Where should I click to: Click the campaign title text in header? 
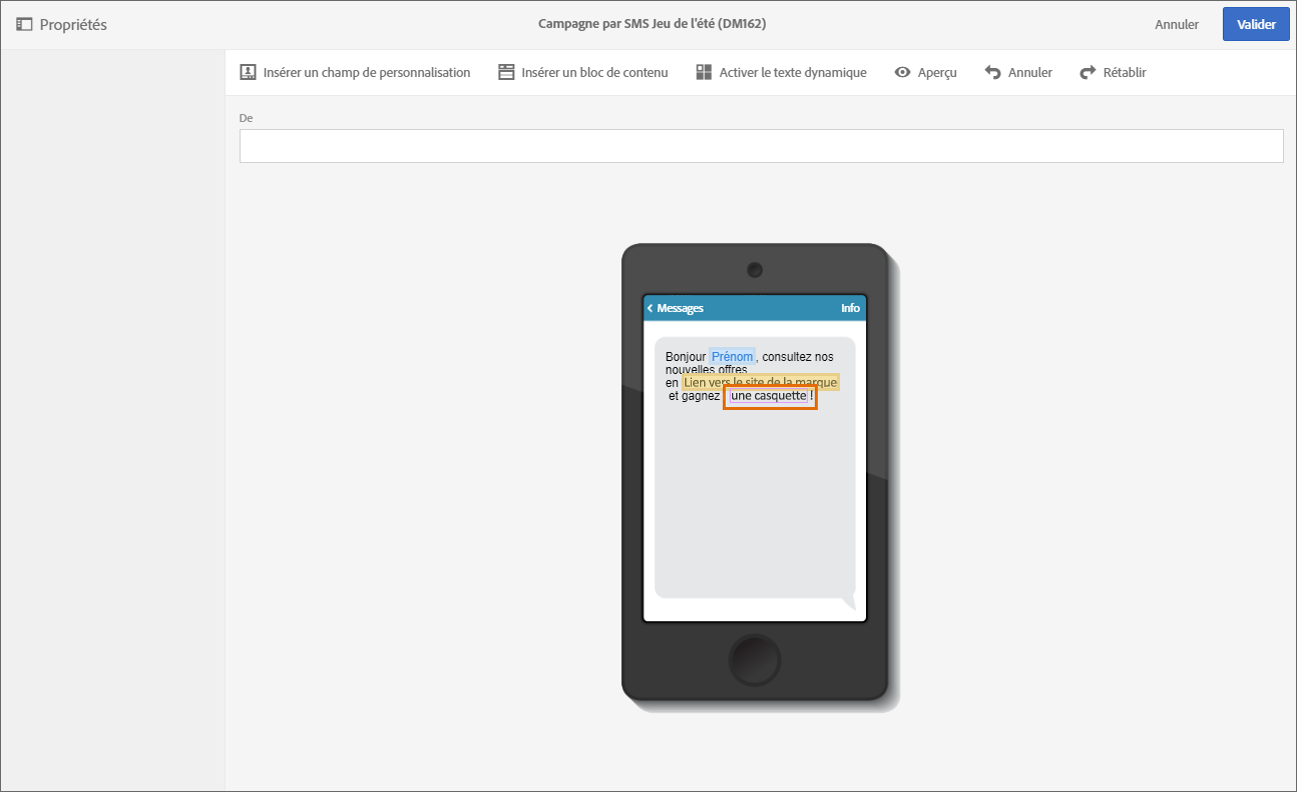click(652, 24)
